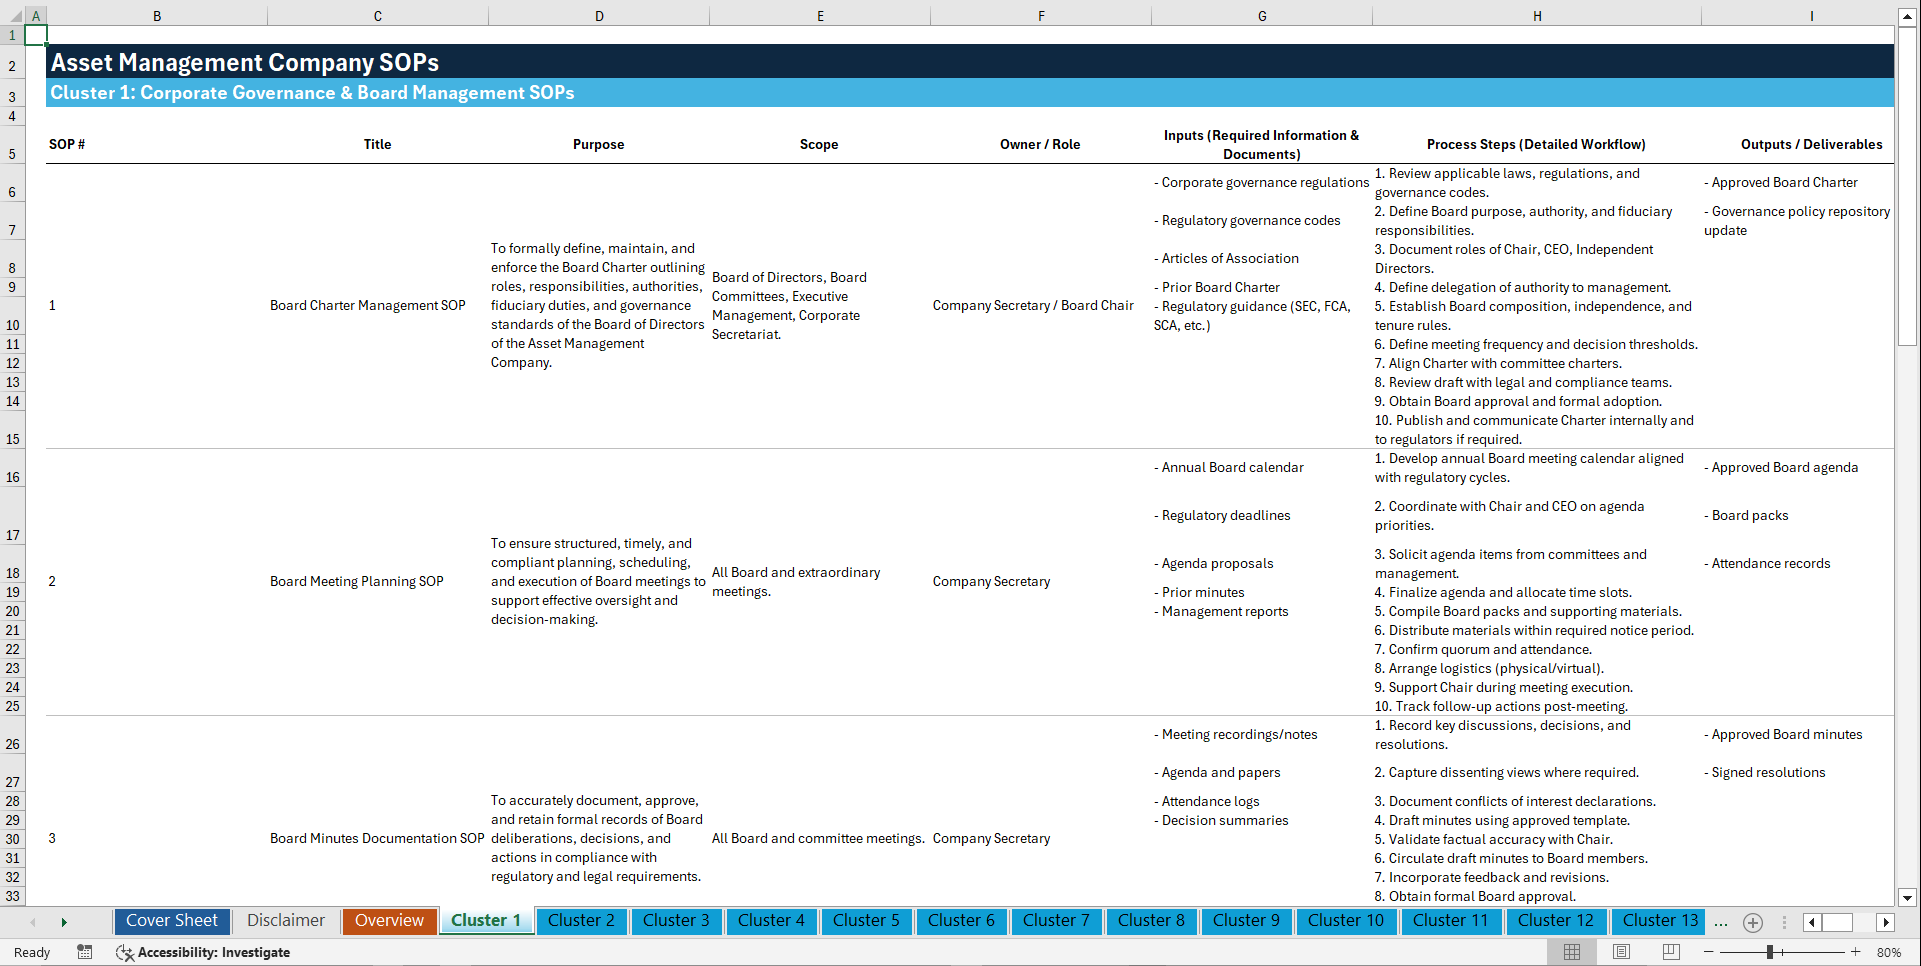
Task: Open Page Layout view from the status bar
Action: 1620,952
